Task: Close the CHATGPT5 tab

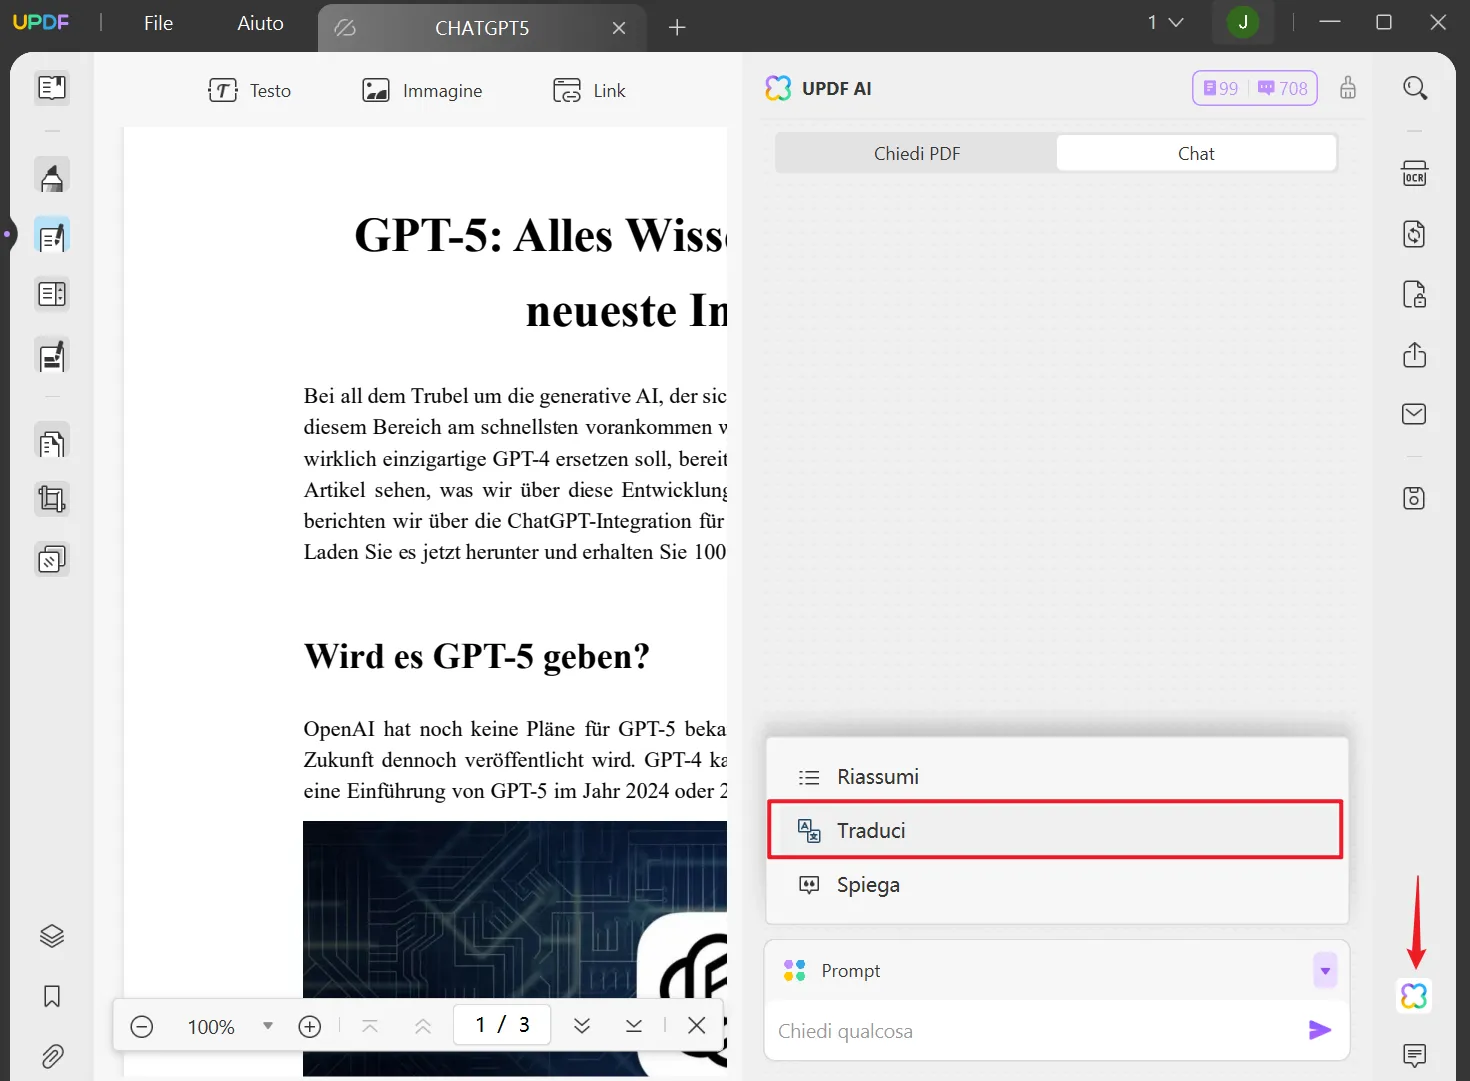Action: tap(619, 28)
